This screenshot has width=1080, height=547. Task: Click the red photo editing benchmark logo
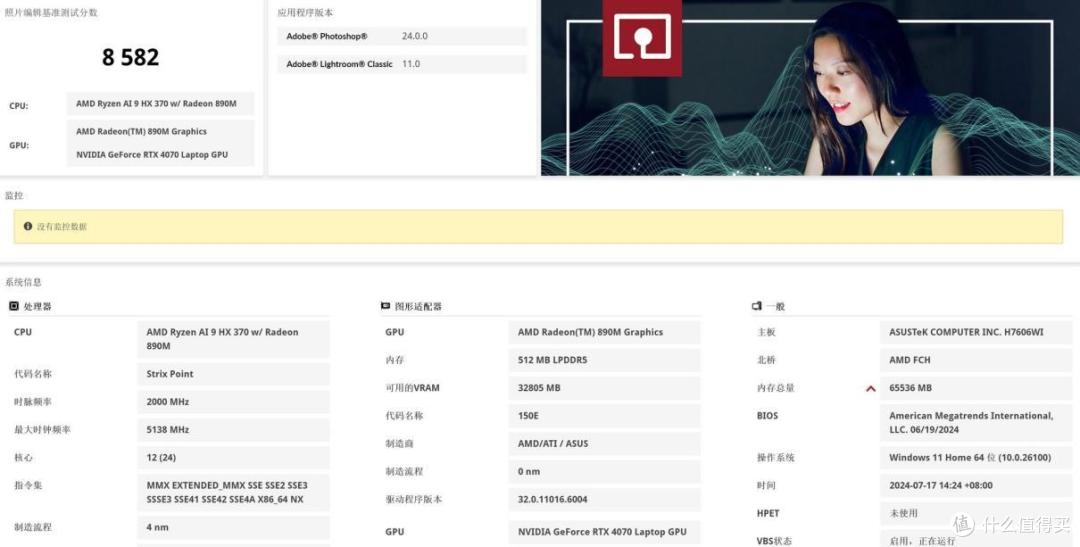tap(642, 37)
